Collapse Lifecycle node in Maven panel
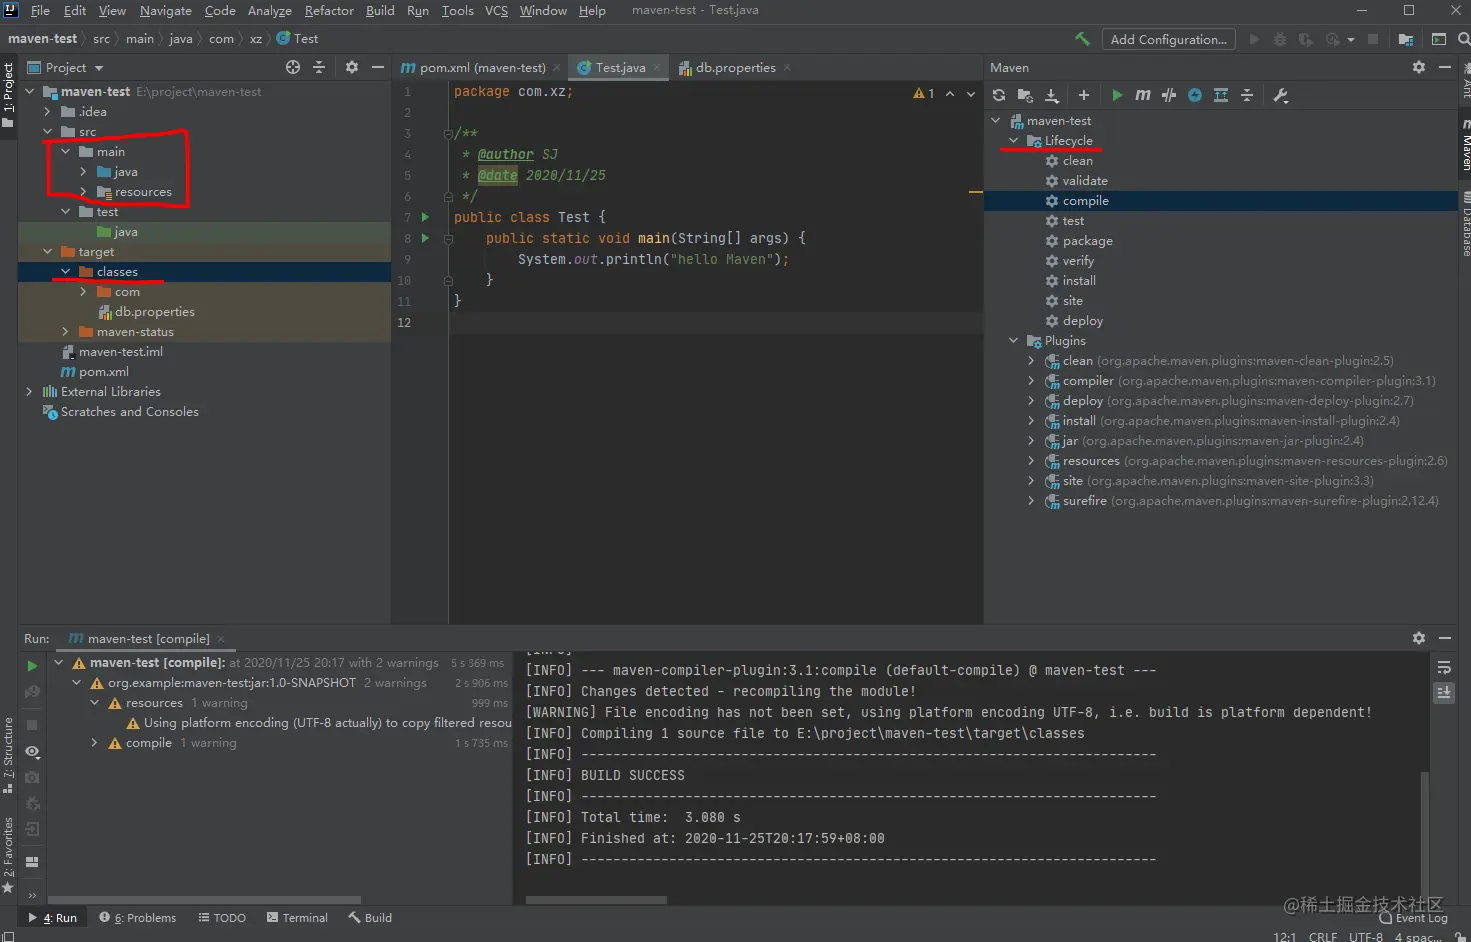This screenshot has width=1471, height=942. tap(1013, 140)
